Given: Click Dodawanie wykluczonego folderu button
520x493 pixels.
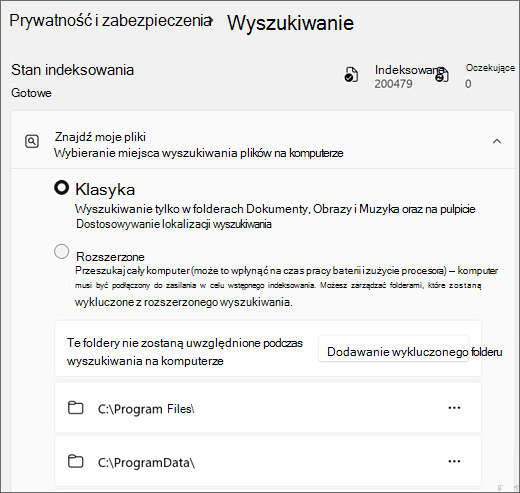Looking at the screenshot, I should point(394,349).
